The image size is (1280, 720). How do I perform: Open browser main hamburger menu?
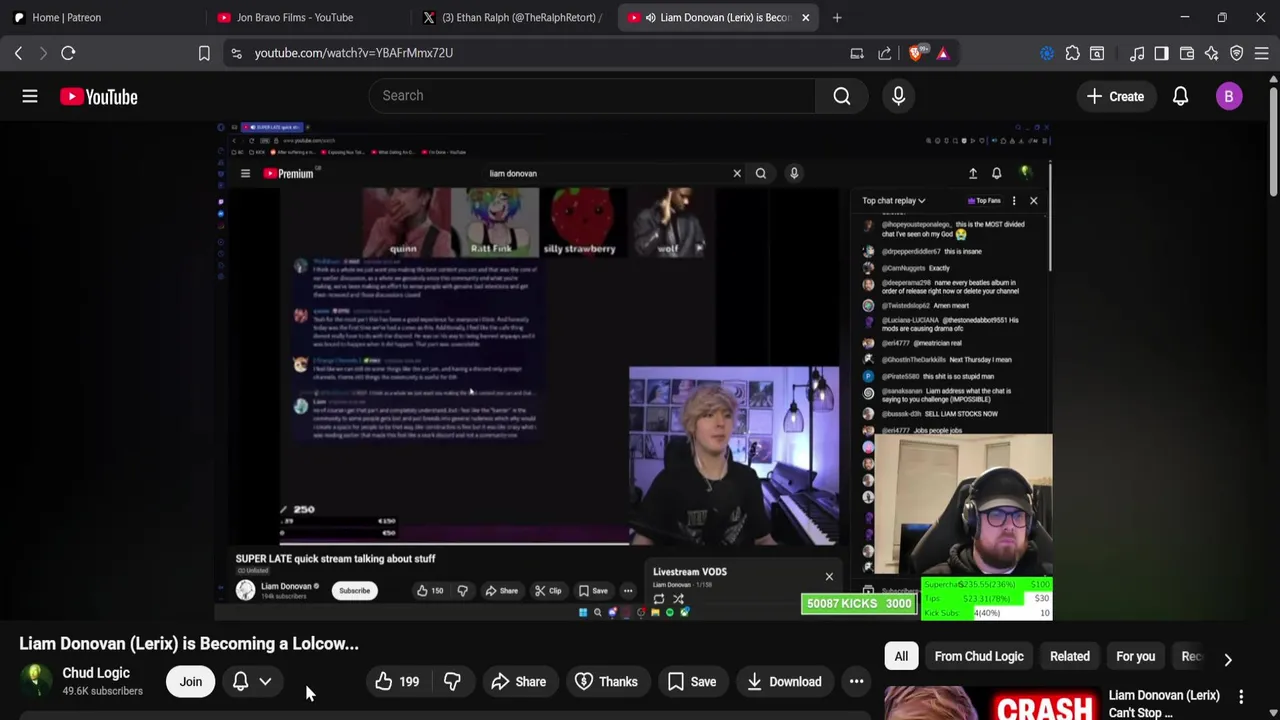pos(1262,53)
